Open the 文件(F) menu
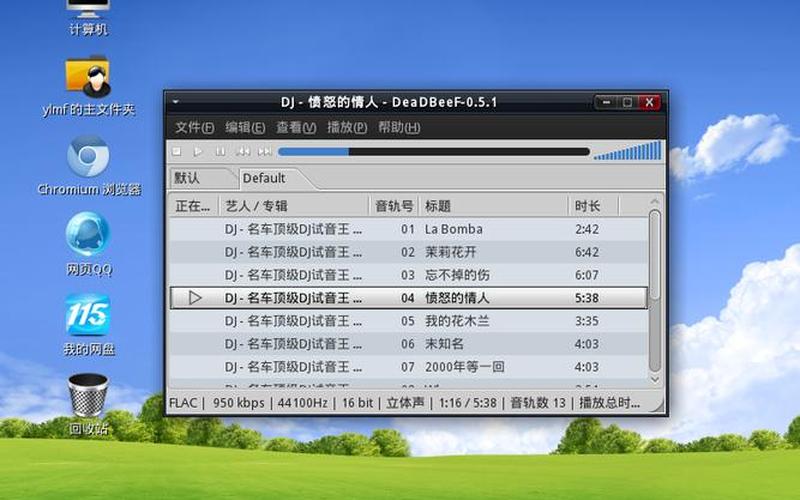800x500 pixels. pos(194,128)
